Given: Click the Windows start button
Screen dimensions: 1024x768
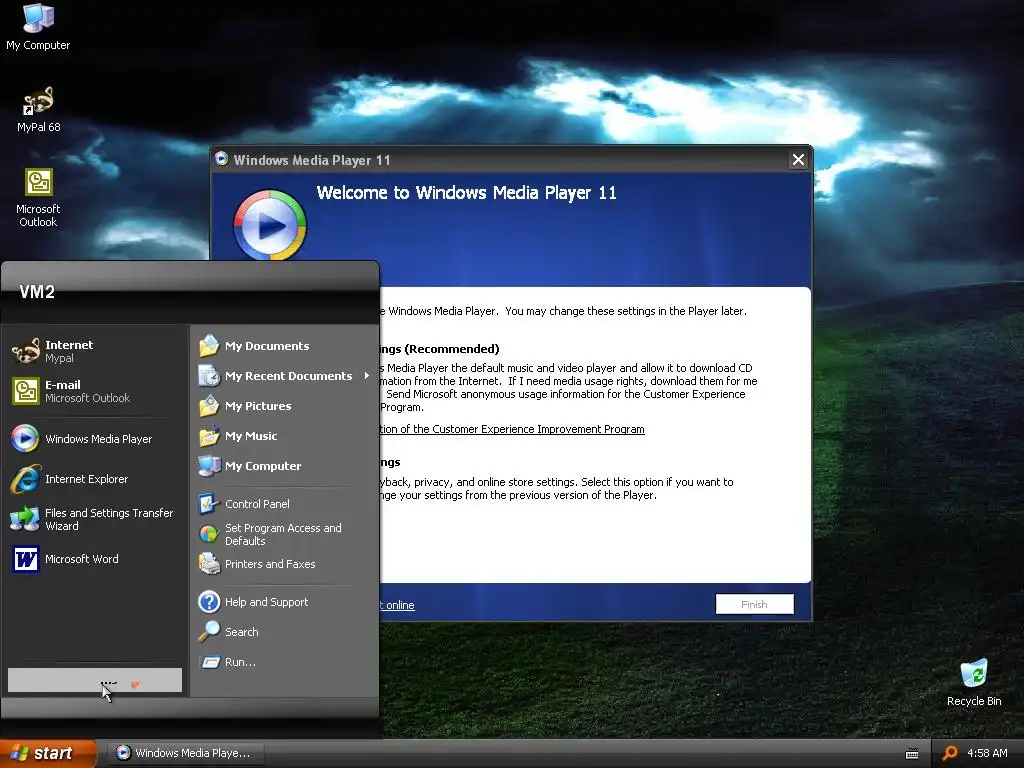Looking at the screenshot, I should [x=49, y=753].
